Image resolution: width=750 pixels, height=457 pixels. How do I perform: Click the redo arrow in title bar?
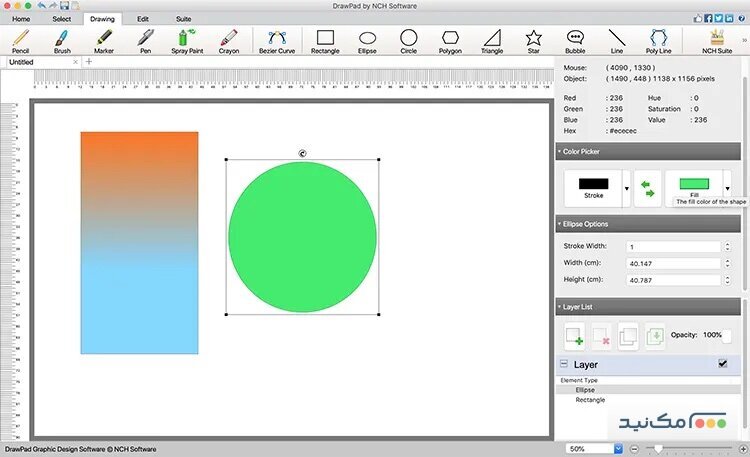(x=53, y=6)
